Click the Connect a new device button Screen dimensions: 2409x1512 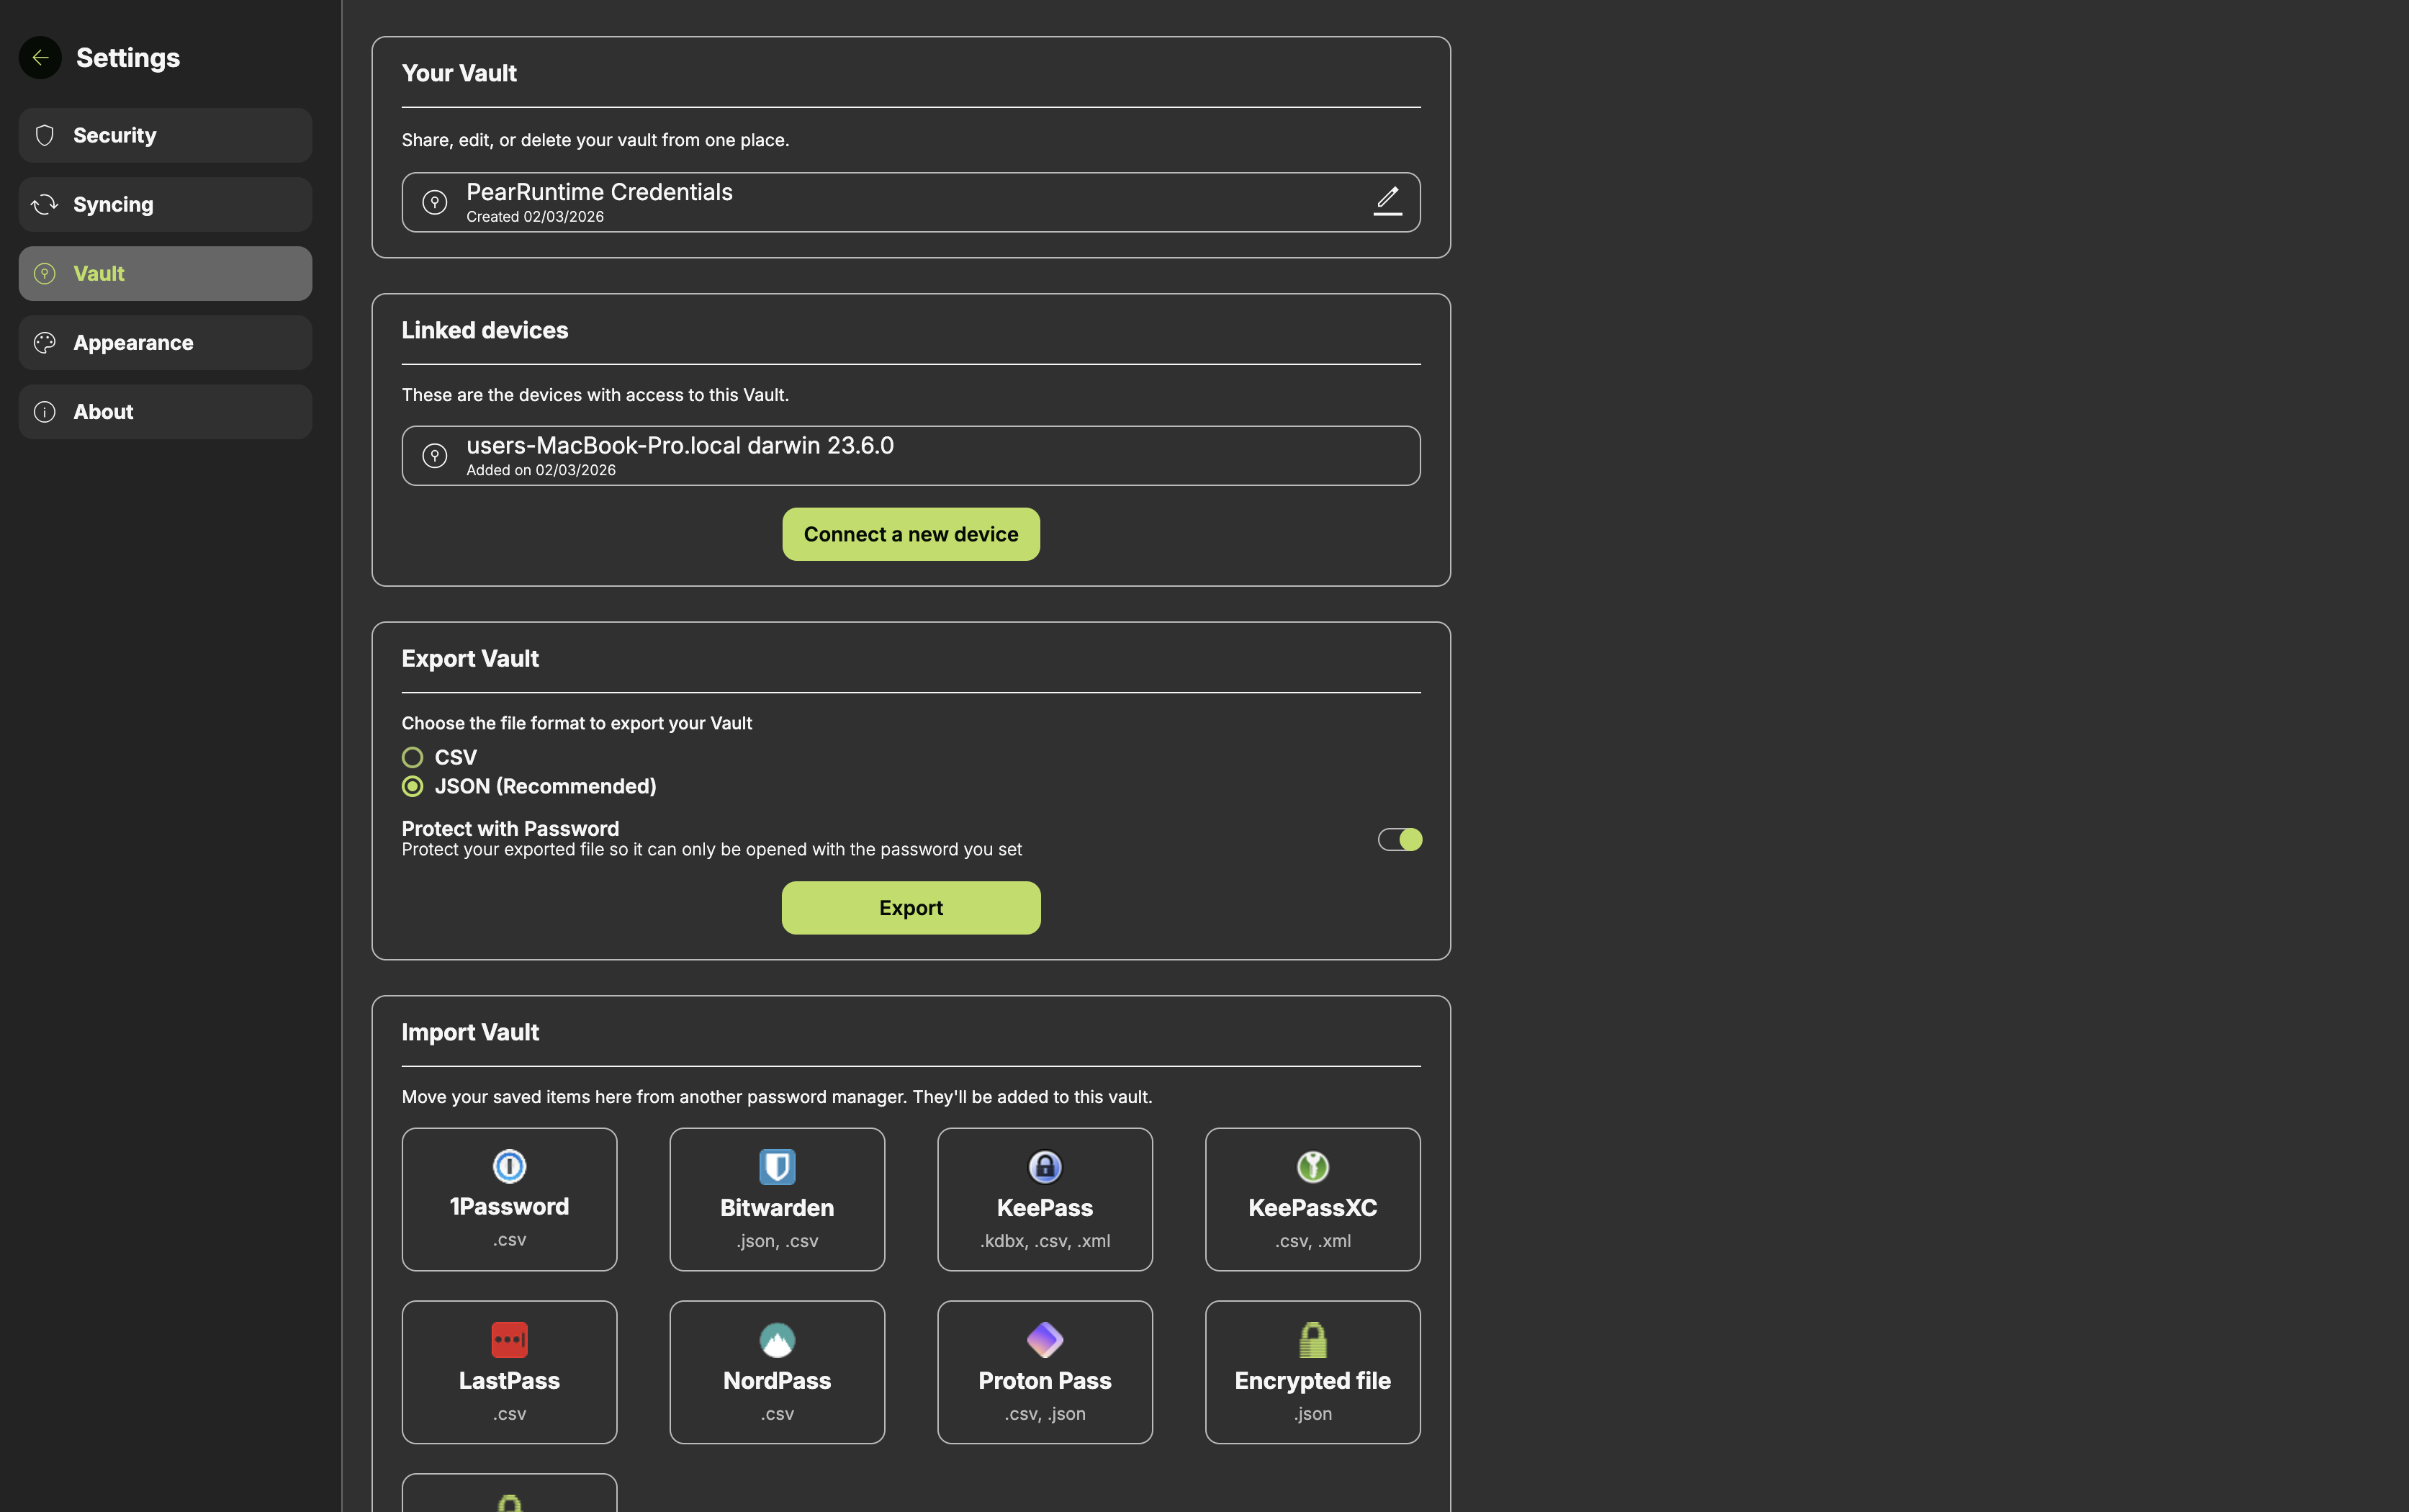click(910, 534)
